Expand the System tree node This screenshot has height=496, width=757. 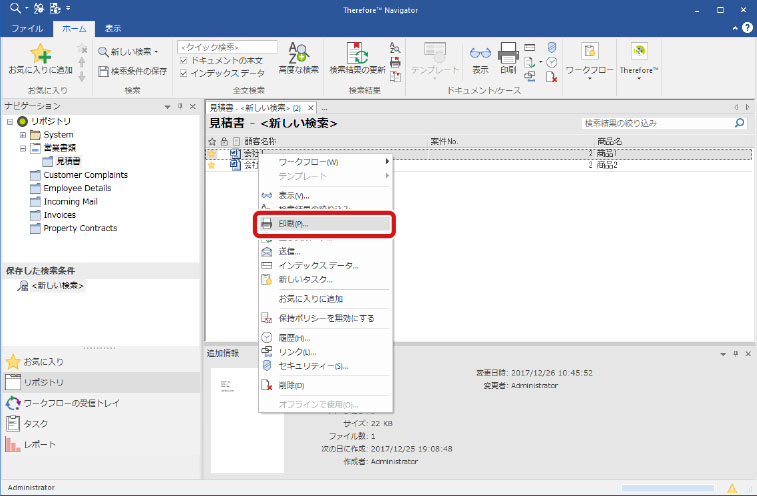click(22, 135)
